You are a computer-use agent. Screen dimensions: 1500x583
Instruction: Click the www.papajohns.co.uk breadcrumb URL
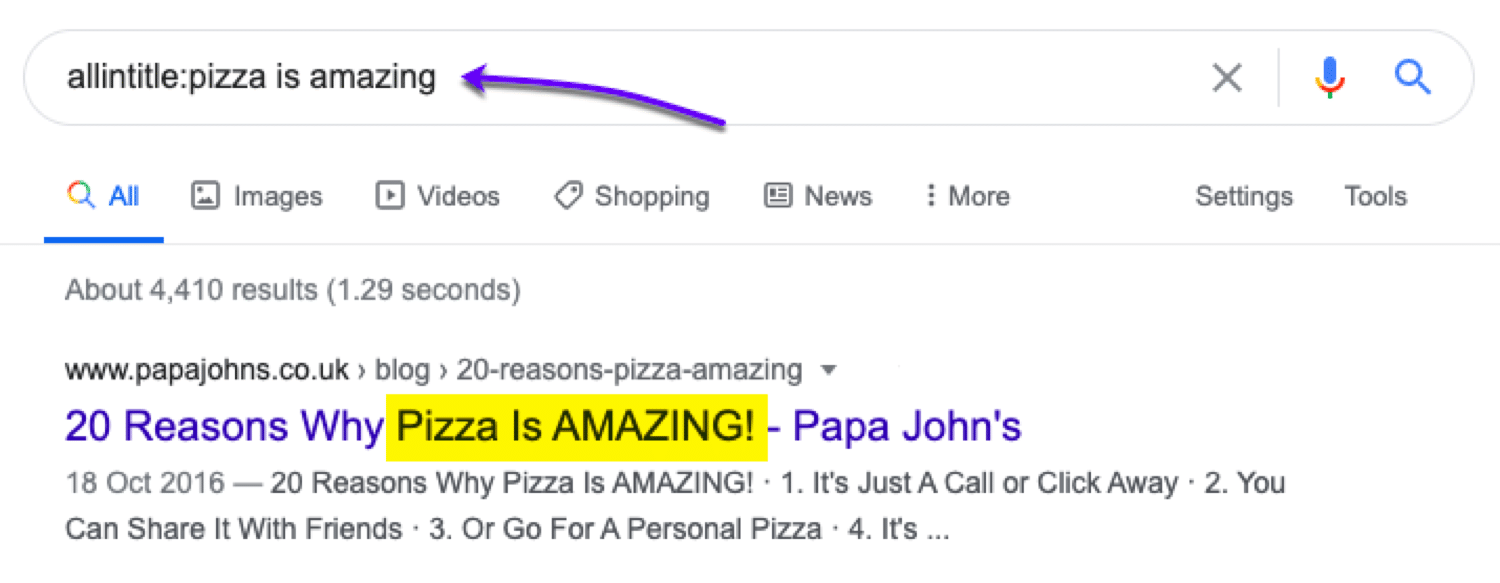coord(207,371)
